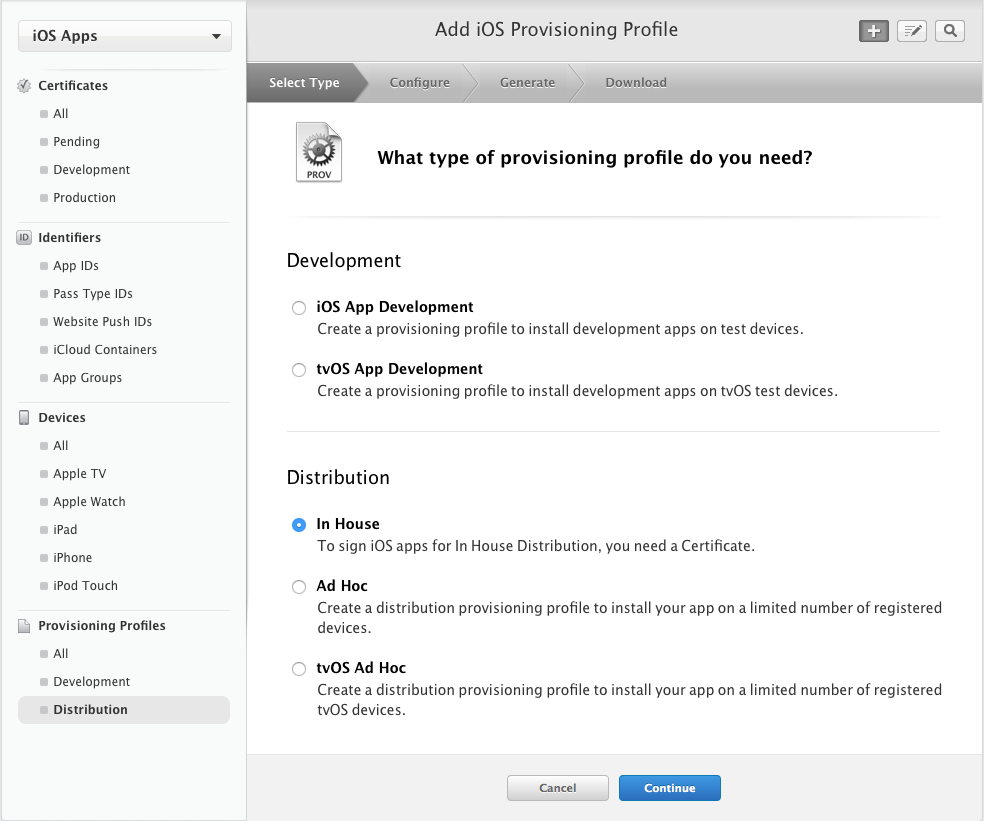Image resolution: width=984 pixels, height=821 pixels.
Task: Click the Provisioning Profiles document icon
Action: (25, 626)
